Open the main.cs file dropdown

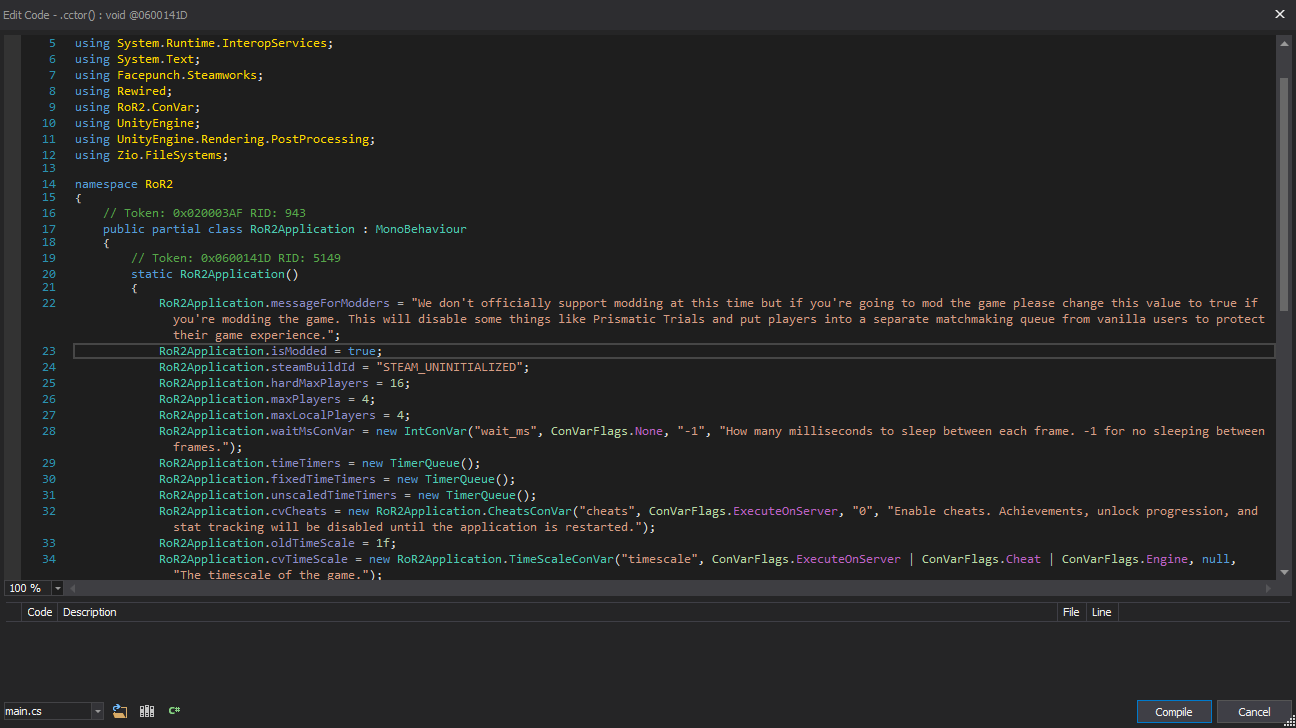97,711
